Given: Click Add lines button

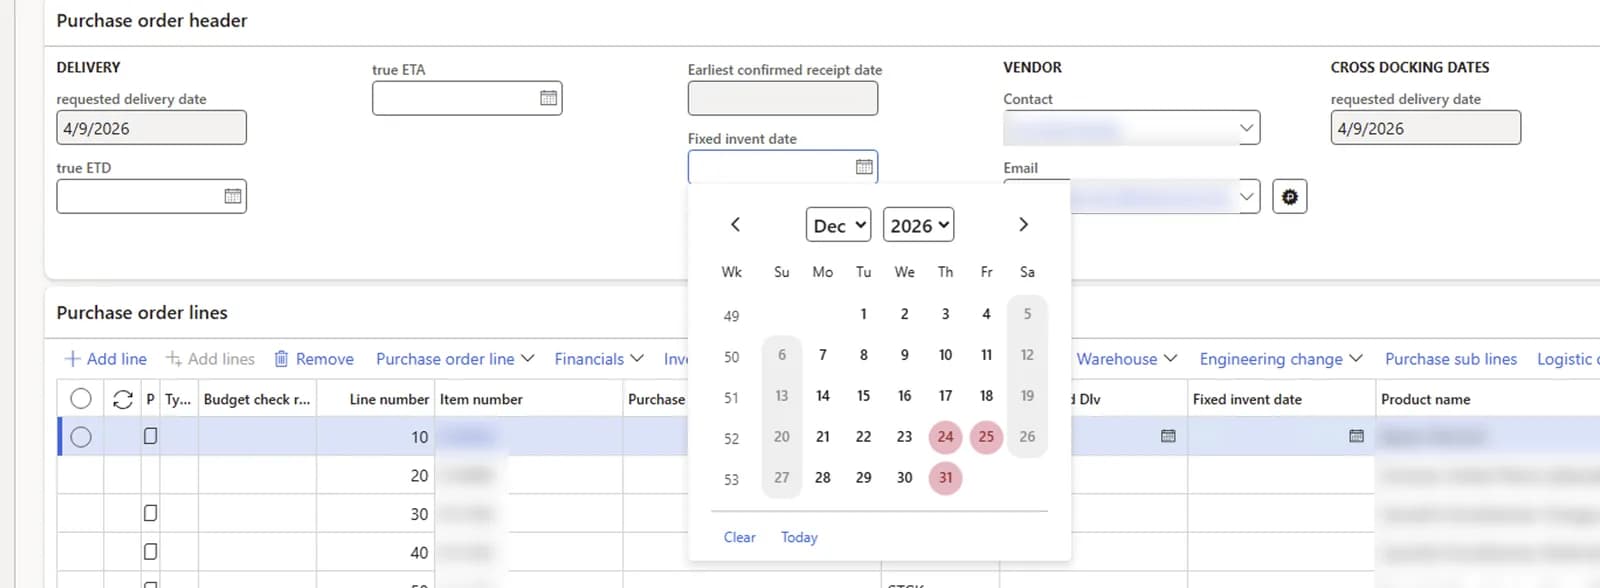Looking at the screenshot, I should point(210,359).
